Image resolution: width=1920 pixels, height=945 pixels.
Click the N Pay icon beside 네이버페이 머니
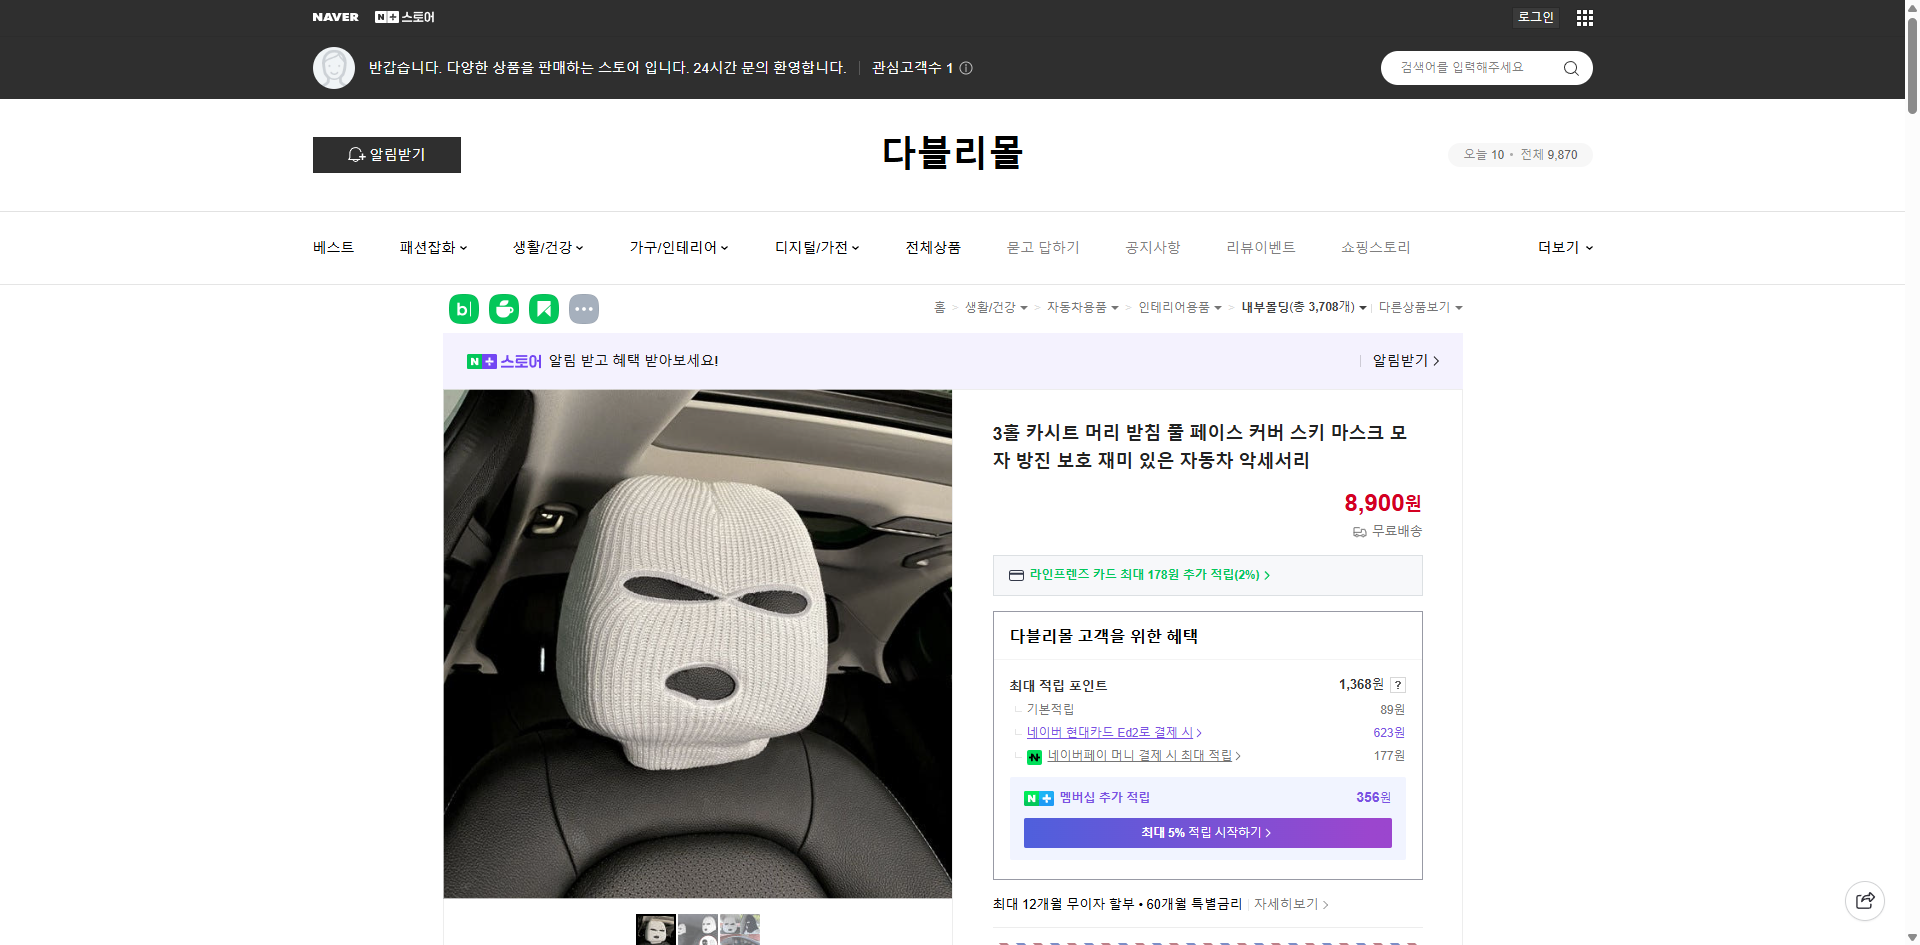tap(1035, 757)
